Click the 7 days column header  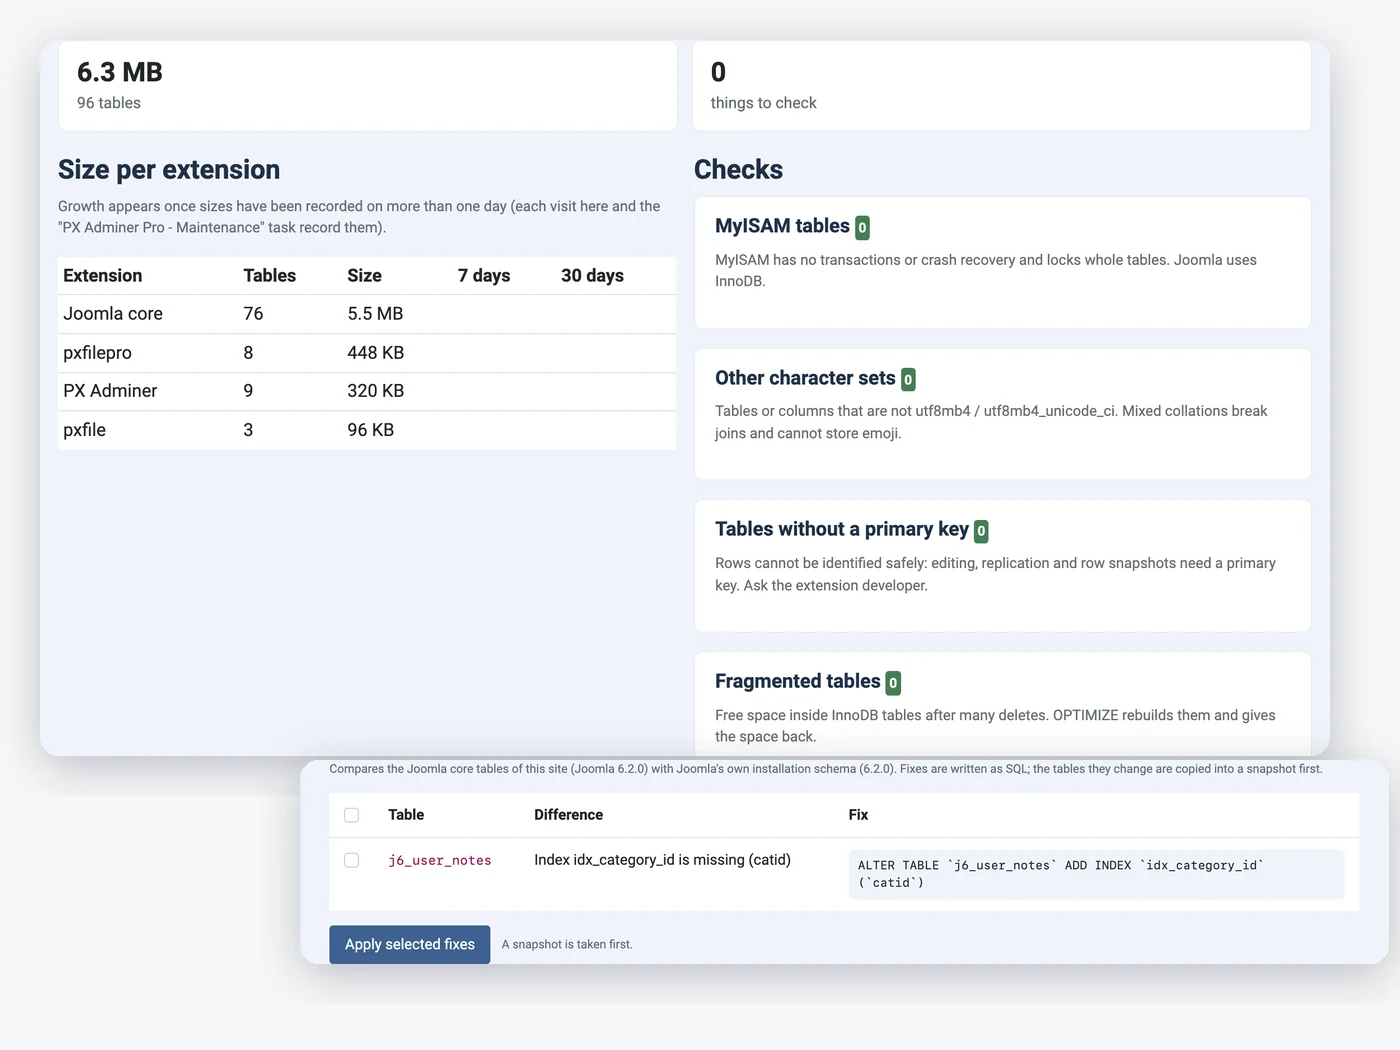(484, 276)
